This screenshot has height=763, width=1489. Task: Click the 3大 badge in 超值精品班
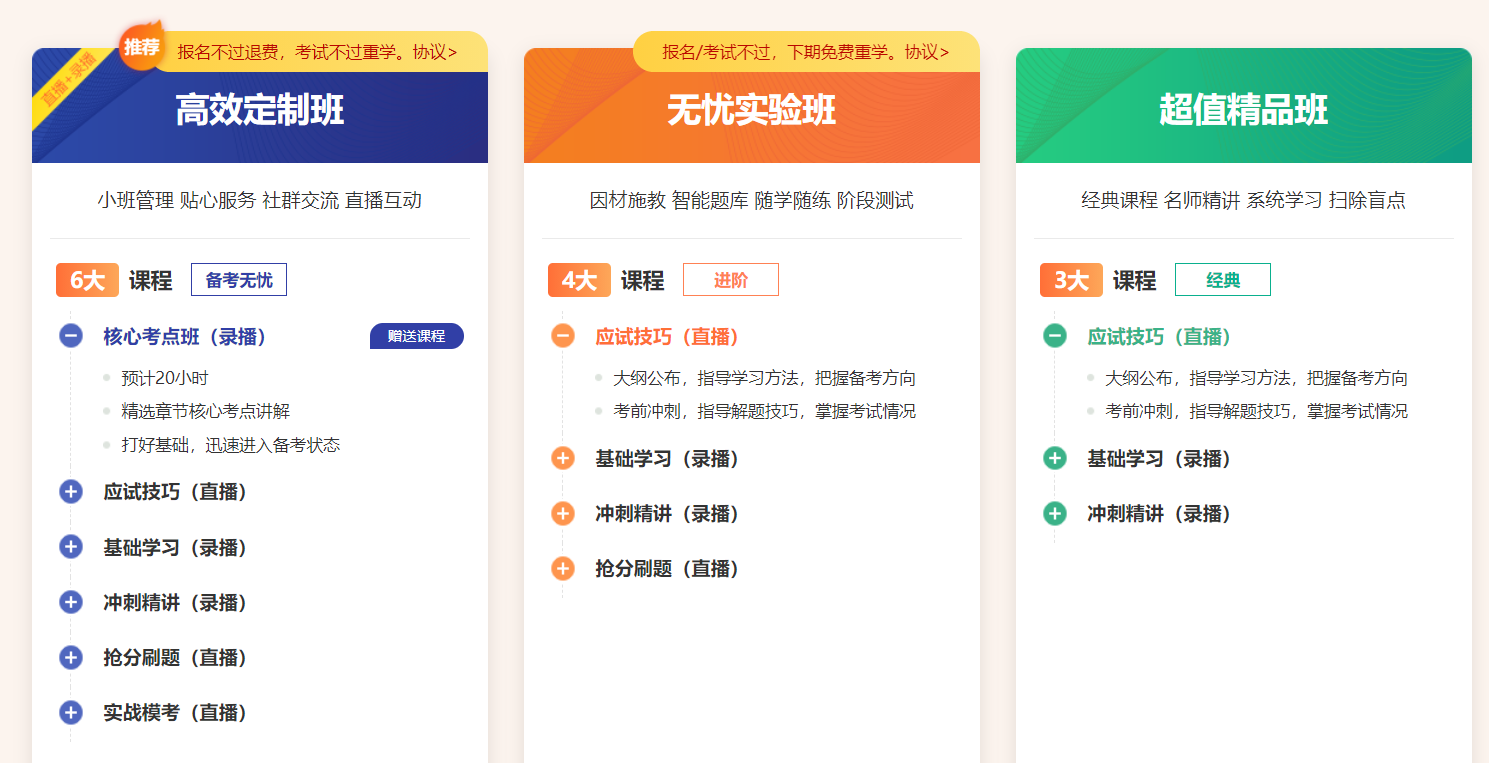(1070, 279)
